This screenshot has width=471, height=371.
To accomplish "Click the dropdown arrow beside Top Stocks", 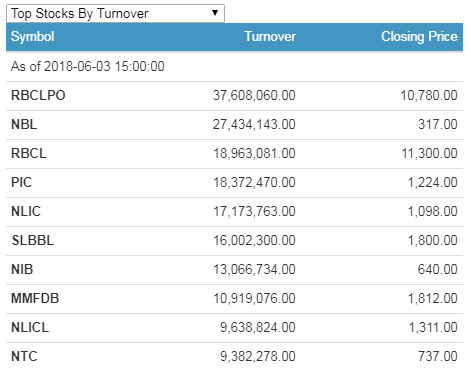I will click(x=215, y=13).
